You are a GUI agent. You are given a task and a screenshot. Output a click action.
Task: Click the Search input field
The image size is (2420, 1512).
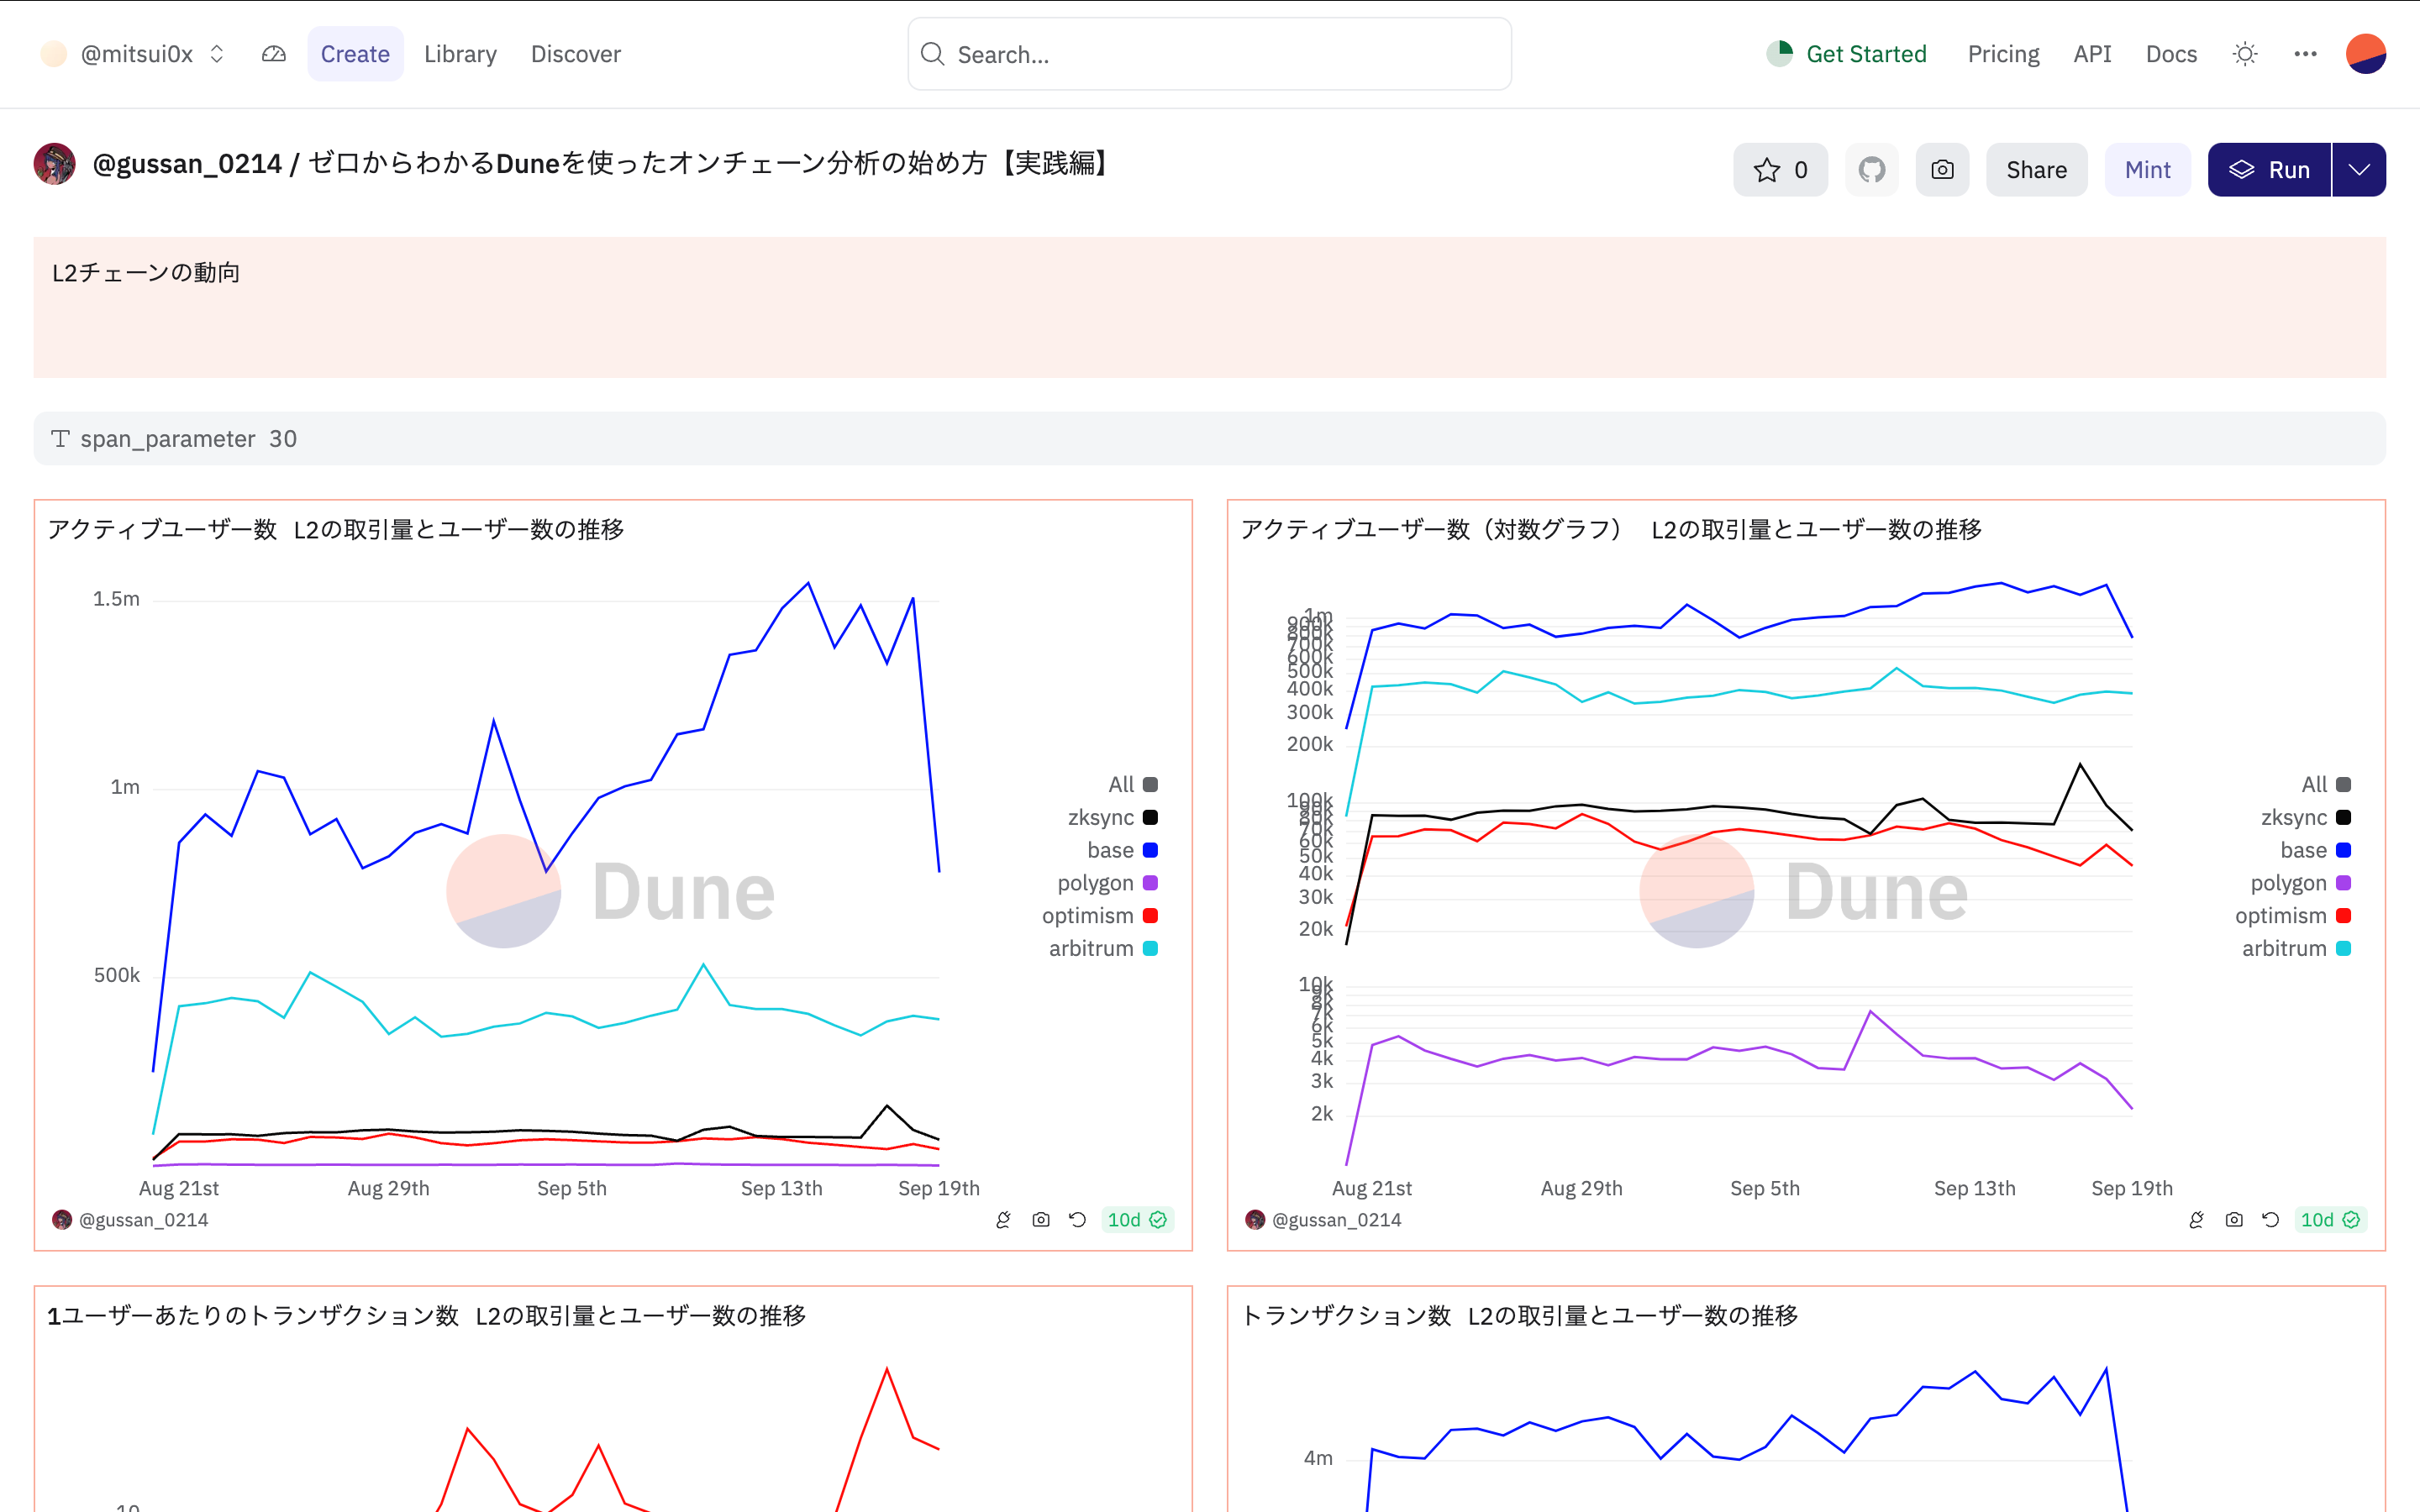(x=1208, y=54)
